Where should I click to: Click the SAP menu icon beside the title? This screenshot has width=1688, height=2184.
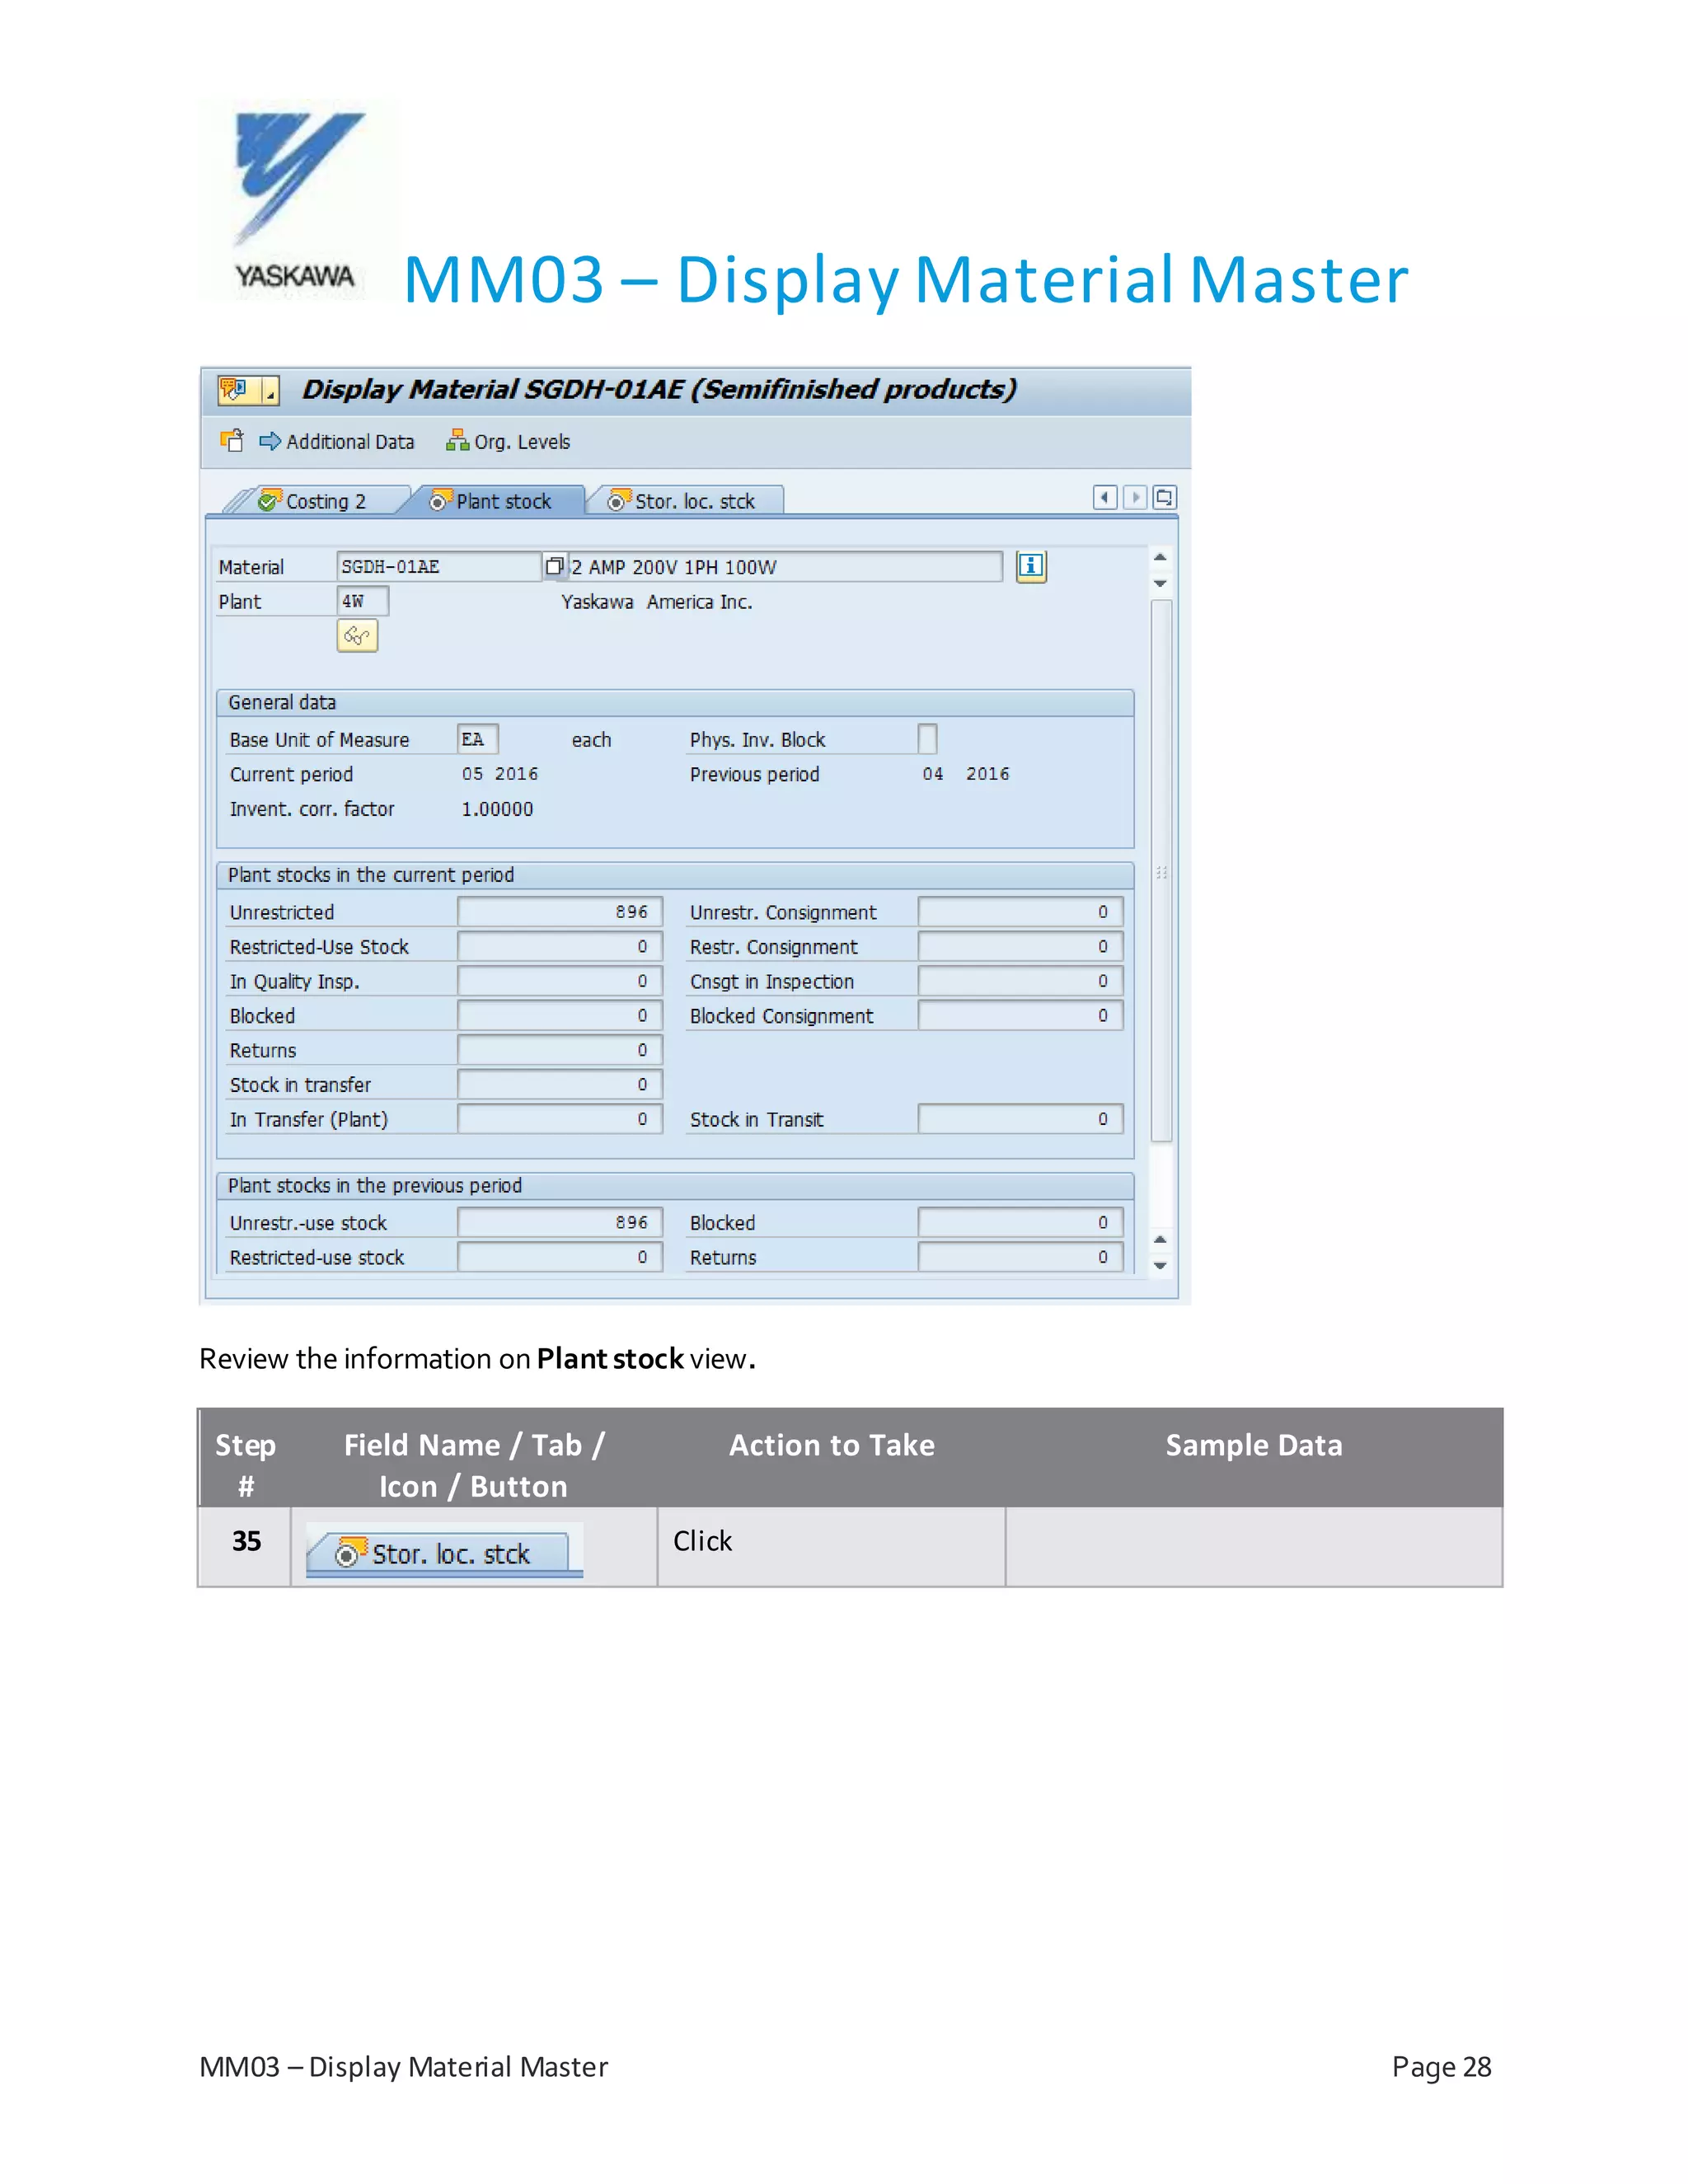pos(236,389)
